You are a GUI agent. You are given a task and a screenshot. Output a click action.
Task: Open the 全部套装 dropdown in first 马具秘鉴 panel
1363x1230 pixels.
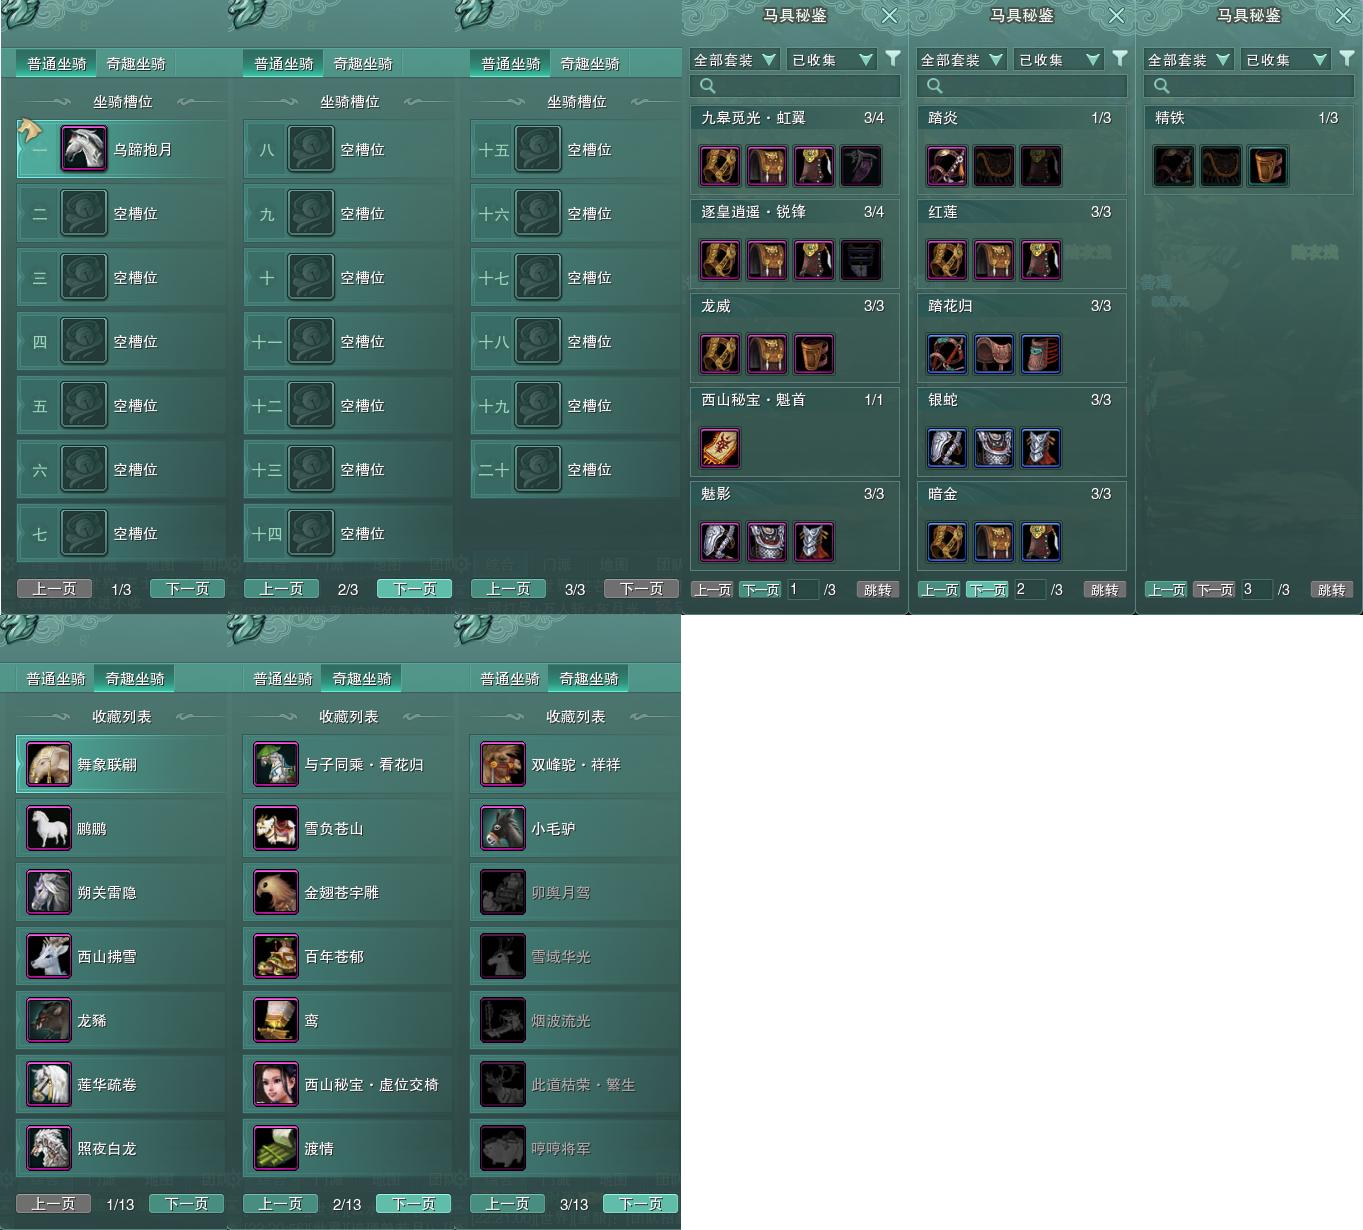(x=735, y=60)
